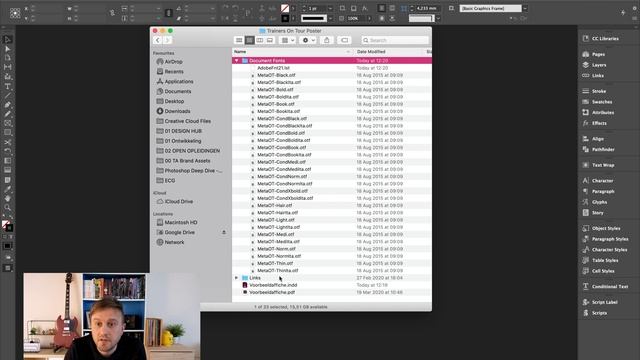Select the Type tool in InDesign toolbar
Viewport: 640px width, 360px height.
tap(7, 87)
